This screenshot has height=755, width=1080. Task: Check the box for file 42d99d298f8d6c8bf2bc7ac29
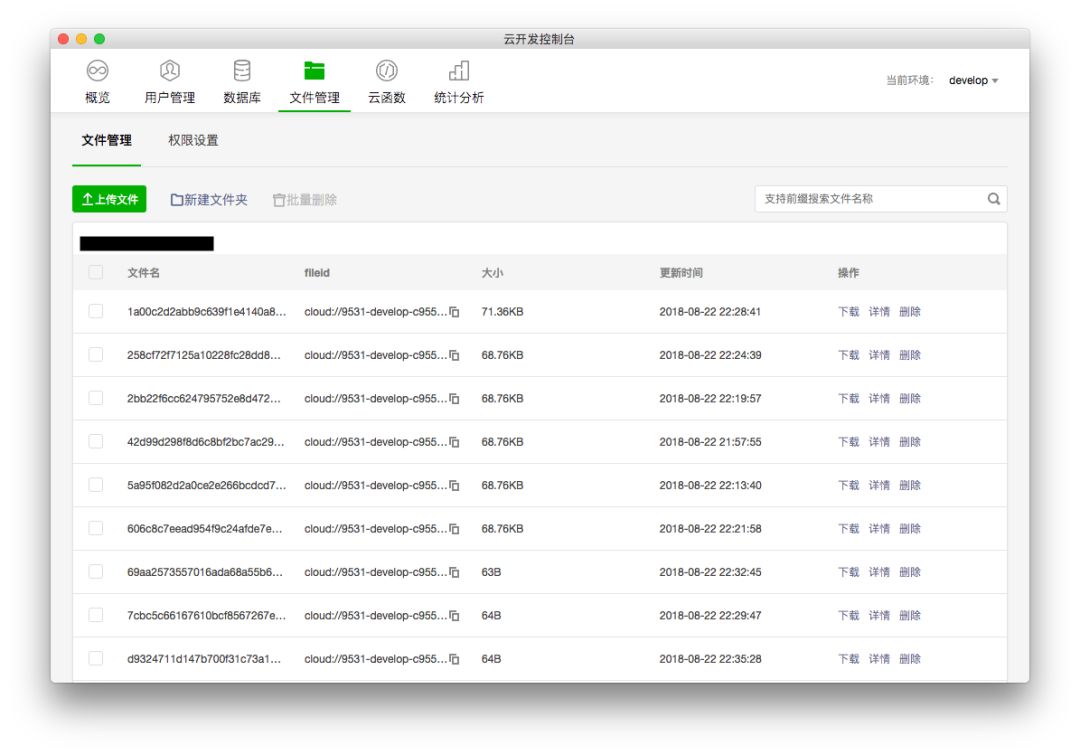coord(96,442)
